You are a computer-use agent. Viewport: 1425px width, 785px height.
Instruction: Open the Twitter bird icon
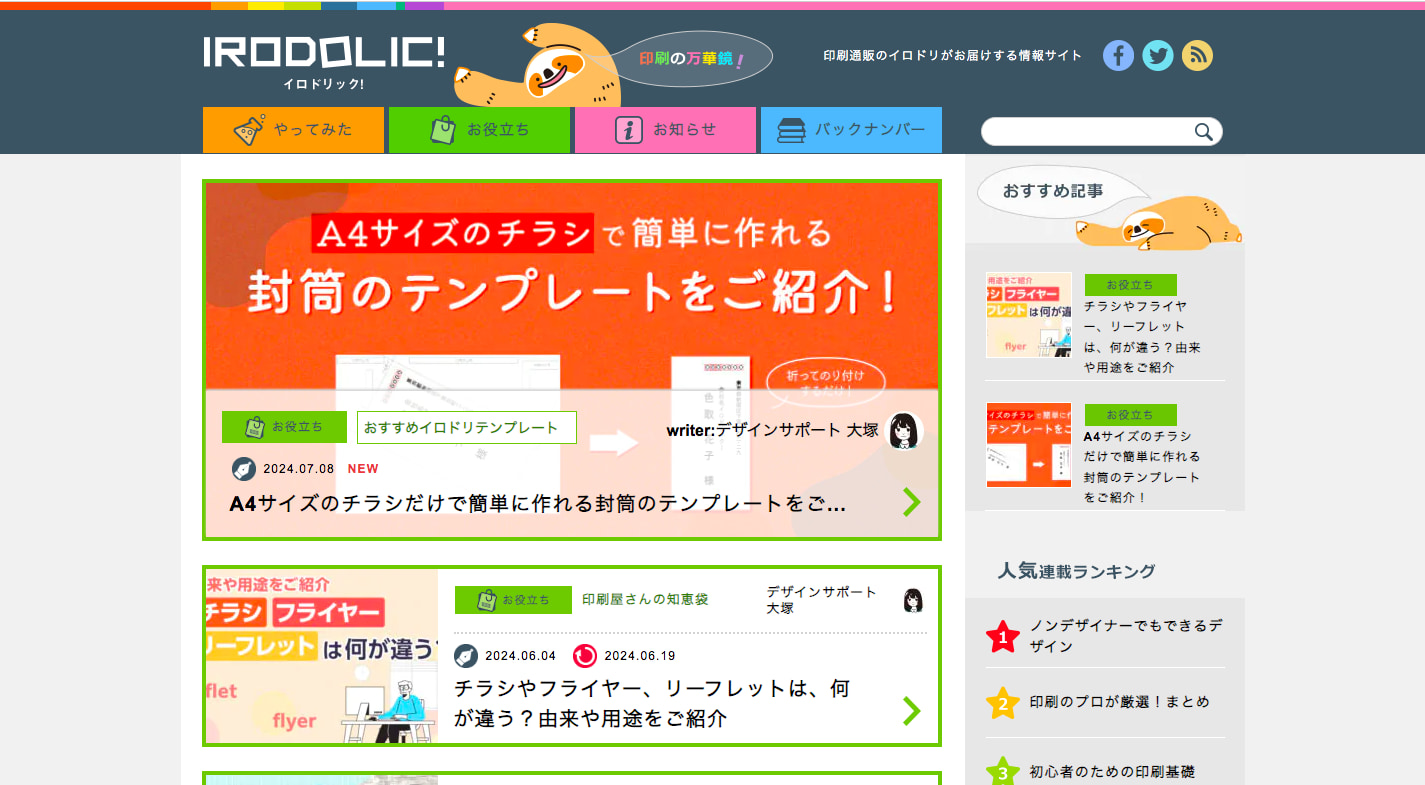[x=1158, y=55]
